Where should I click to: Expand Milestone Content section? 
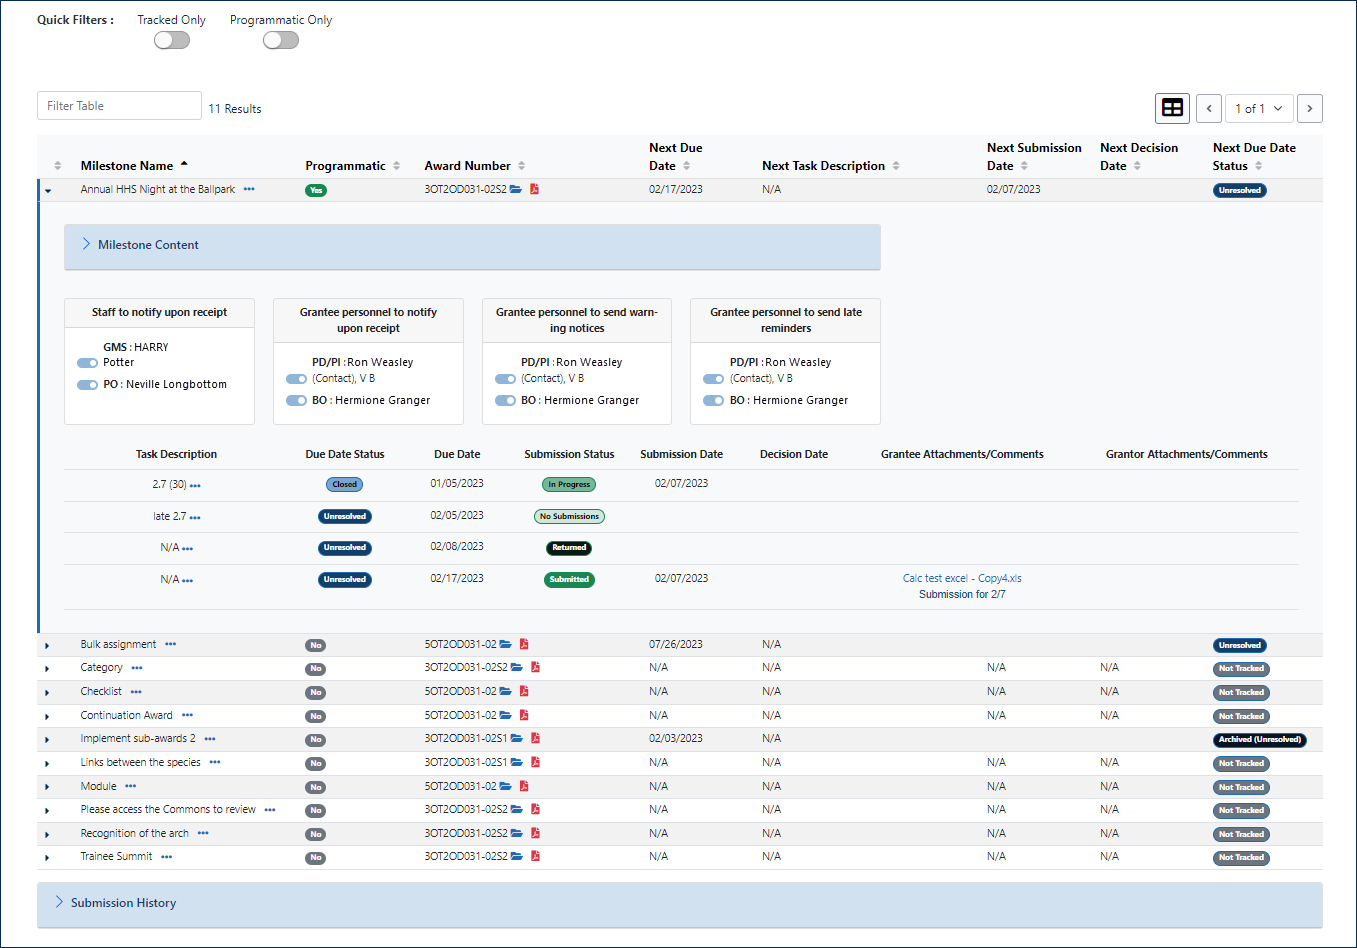click(x=472, y=245)
